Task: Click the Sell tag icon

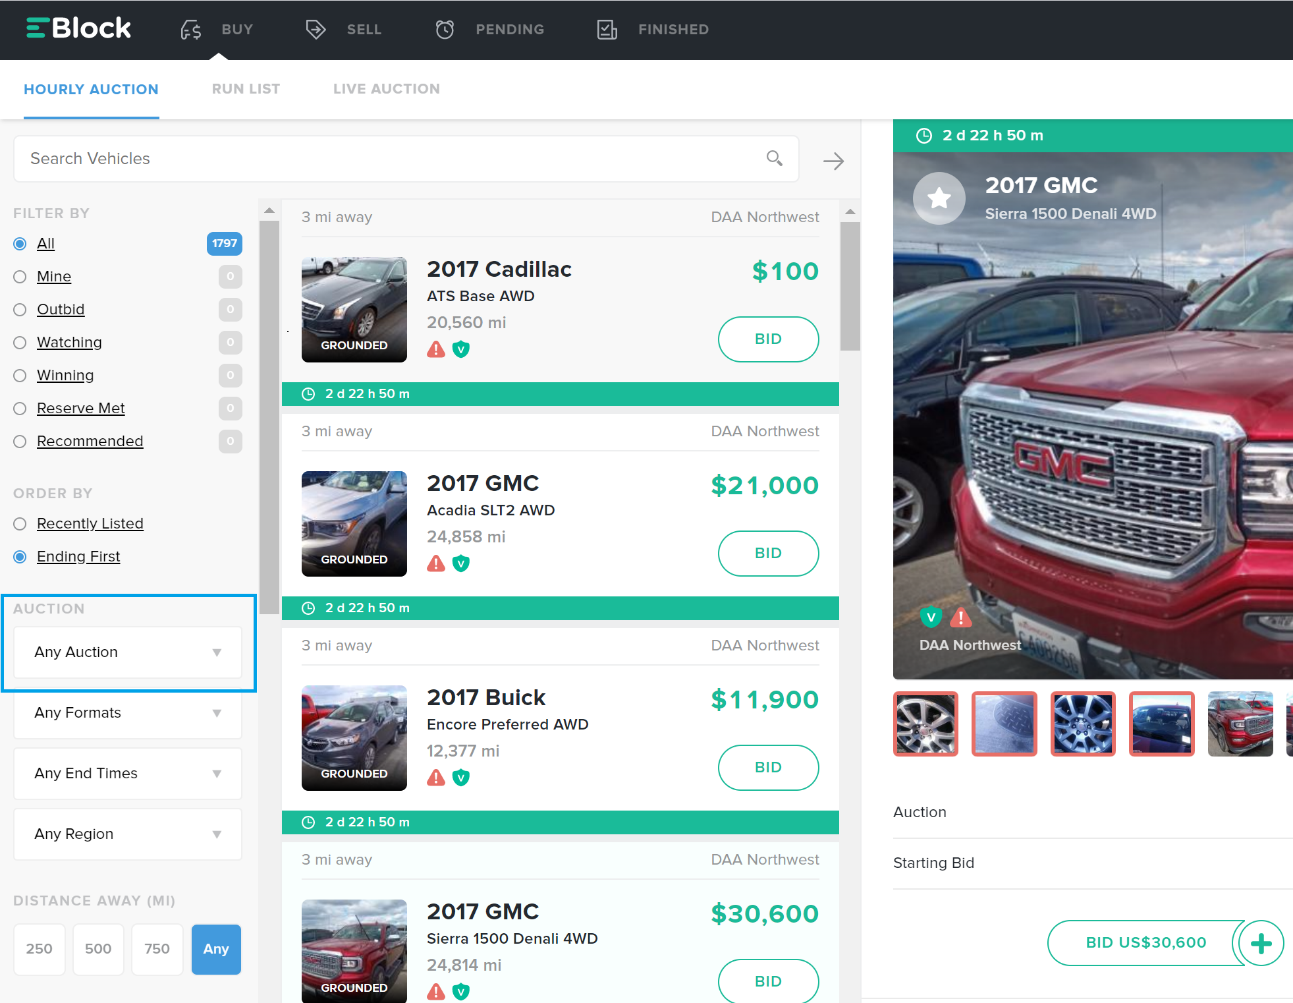Action: [315, 30]
